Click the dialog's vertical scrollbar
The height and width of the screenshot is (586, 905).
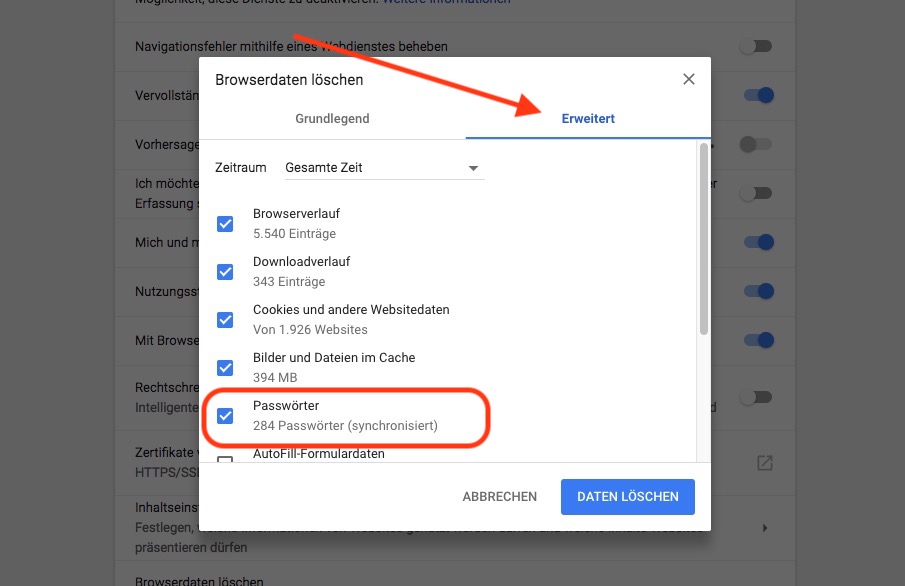(x=703, y=240)
